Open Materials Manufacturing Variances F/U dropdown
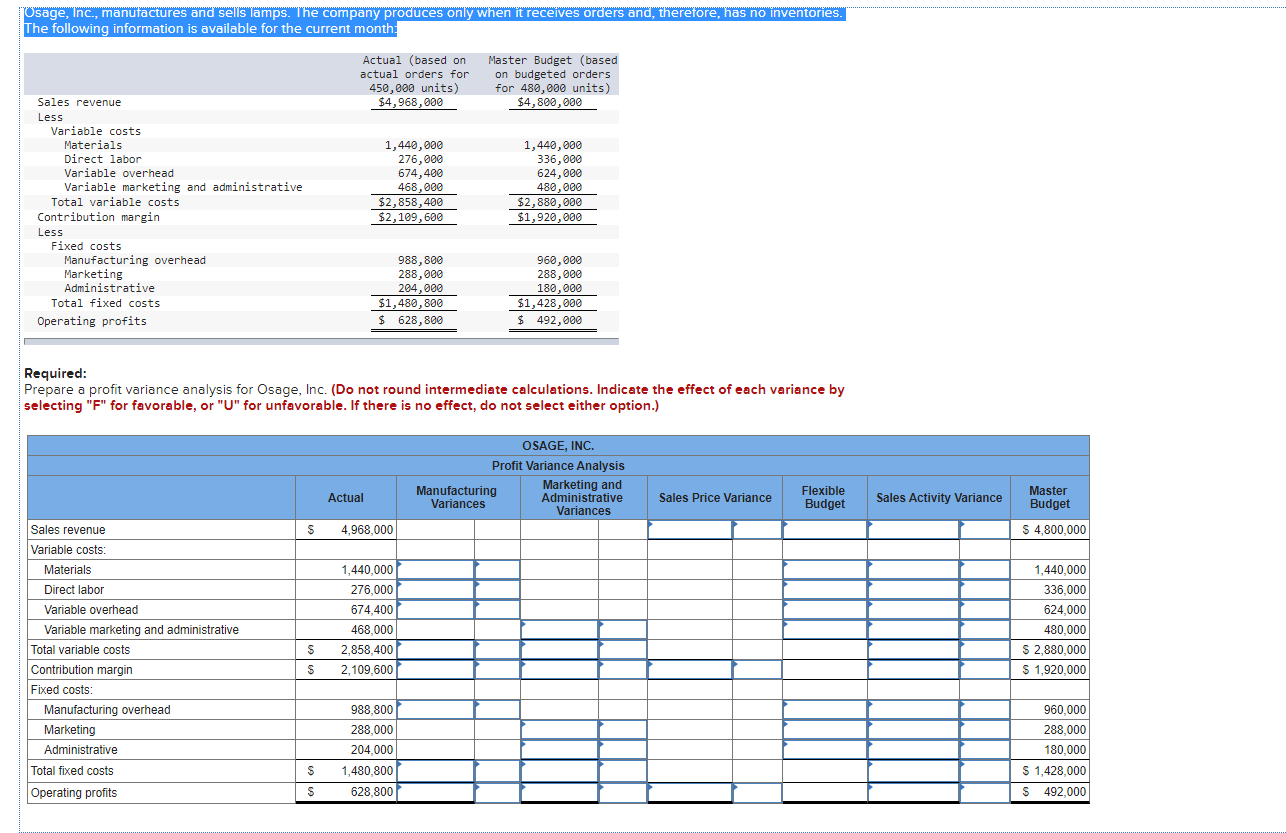1286x833 pixels. point(497,570)
